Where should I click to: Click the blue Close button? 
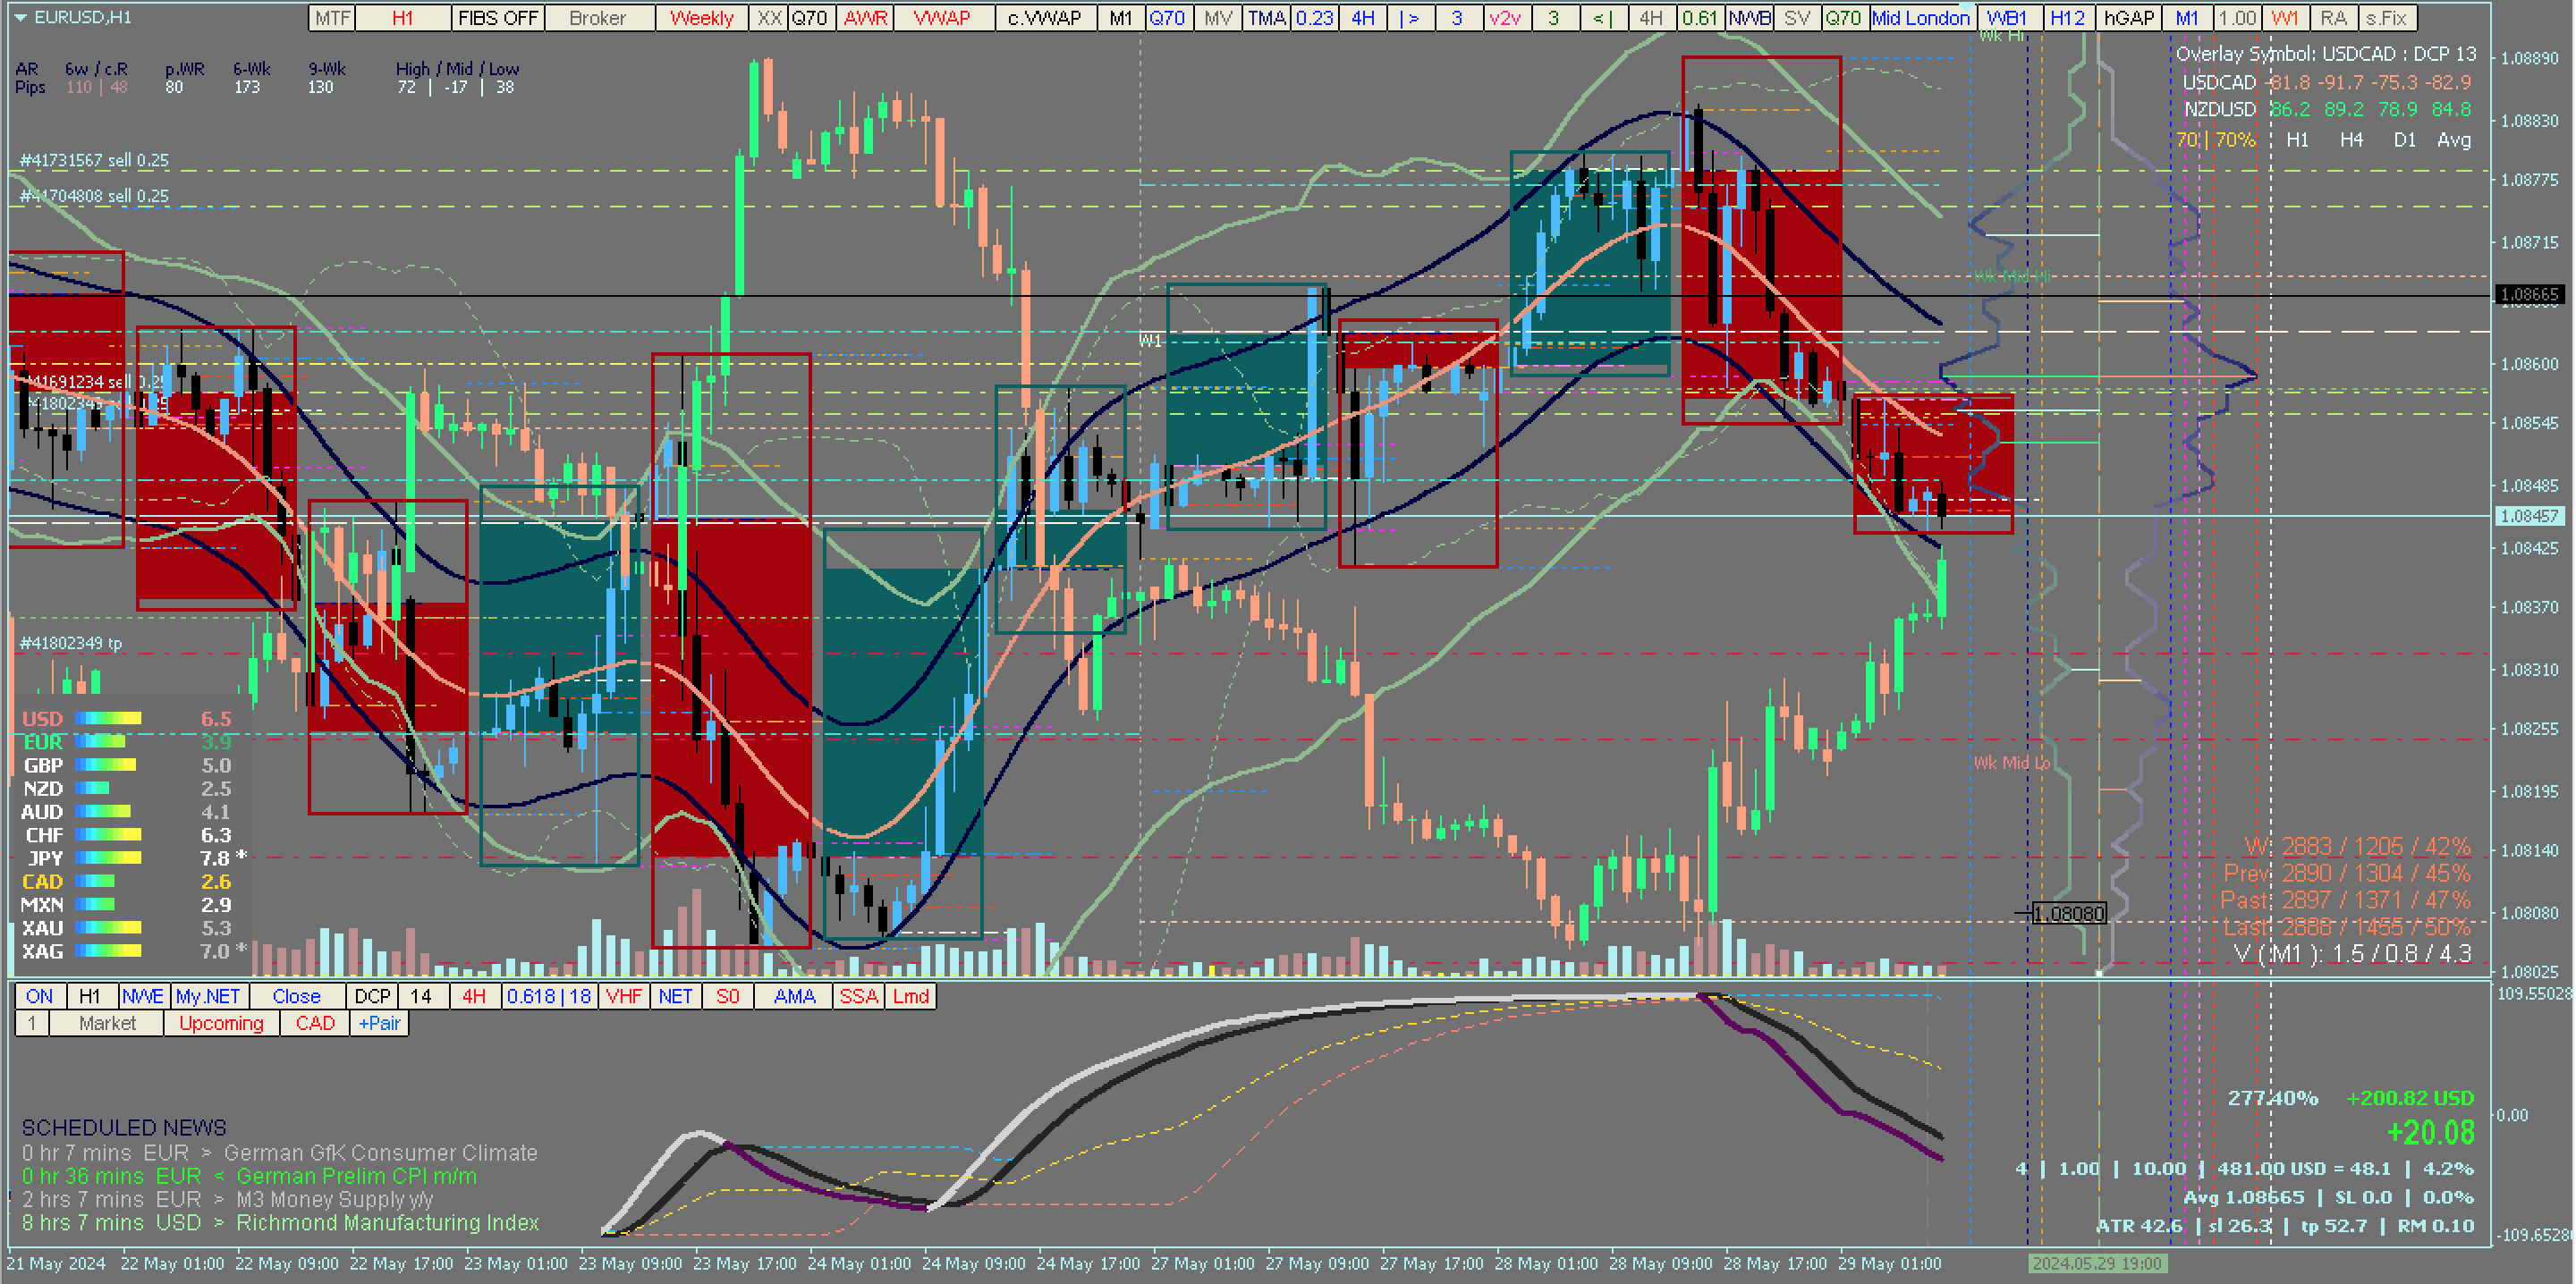[x=296, y=997]
